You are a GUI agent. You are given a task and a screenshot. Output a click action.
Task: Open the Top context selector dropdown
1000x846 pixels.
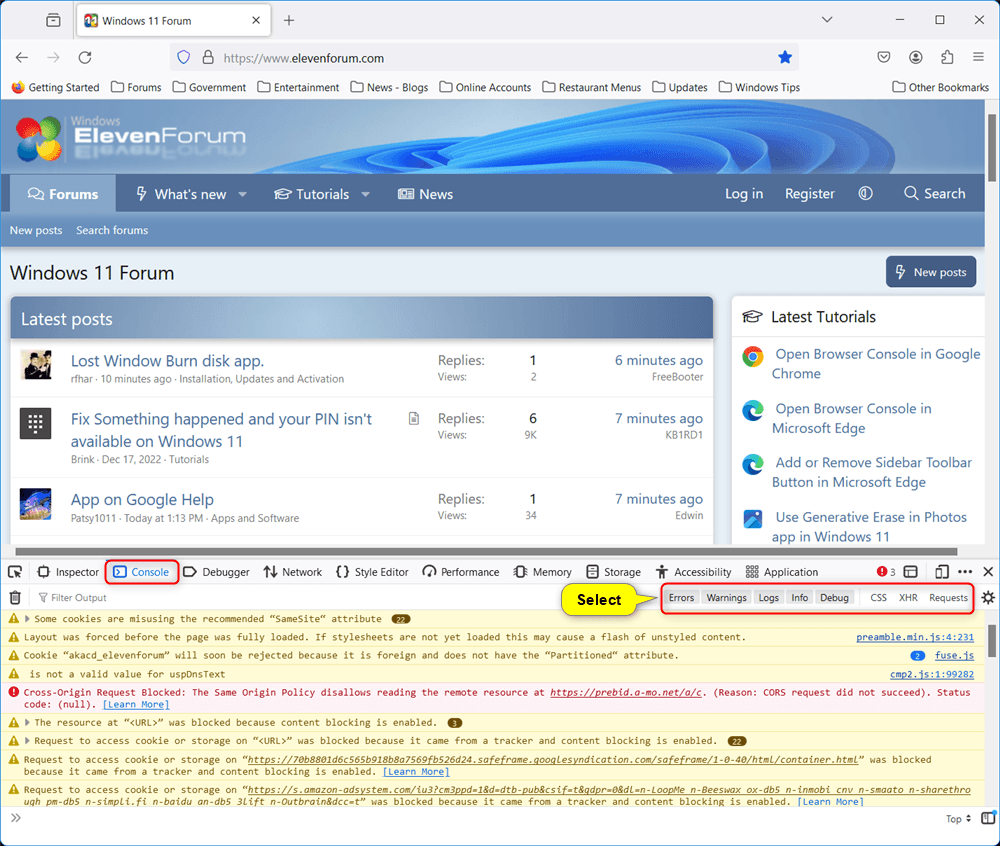958,819
